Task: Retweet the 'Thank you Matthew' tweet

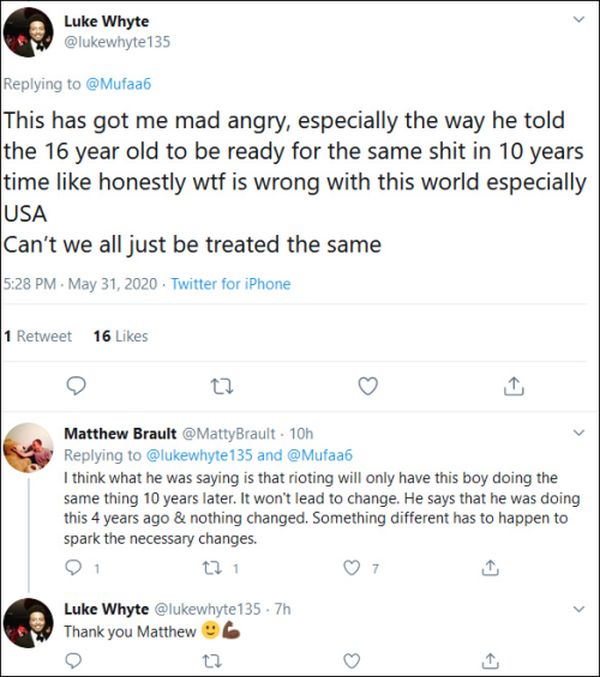Action: (211, 661)
